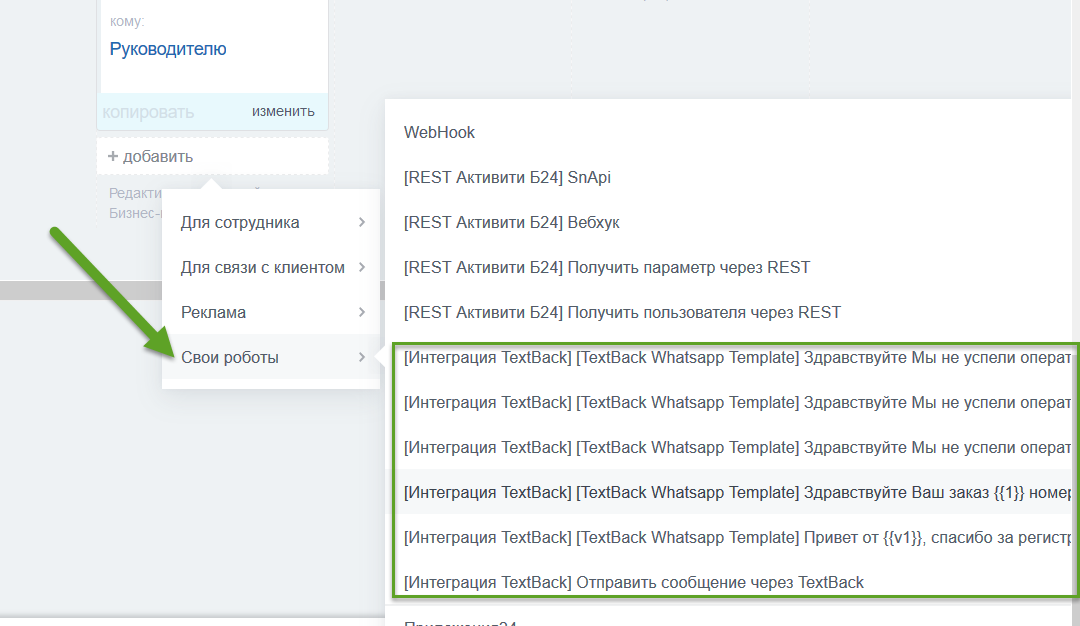Click 'копировать' on the robot card
The width and height of the screenshot is (1080, 626).
click(148, 112)
